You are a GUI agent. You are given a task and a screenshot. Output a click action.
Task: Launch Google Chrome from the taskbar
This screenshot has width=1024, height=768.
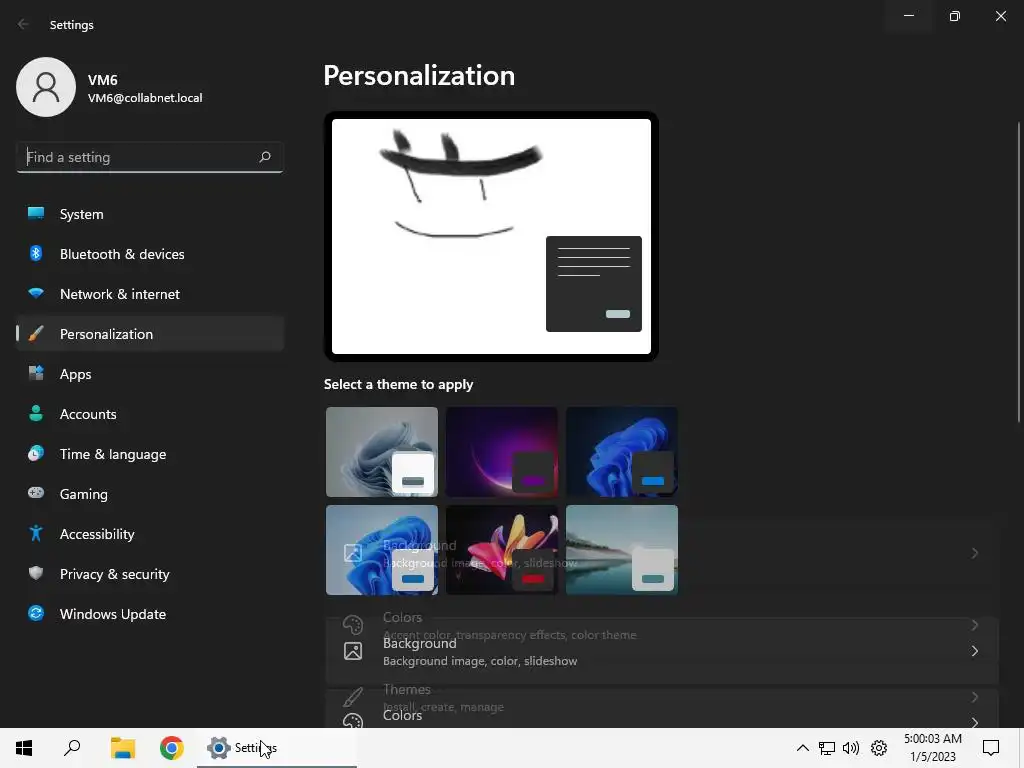pyautogui.click(x=172, y=748)
